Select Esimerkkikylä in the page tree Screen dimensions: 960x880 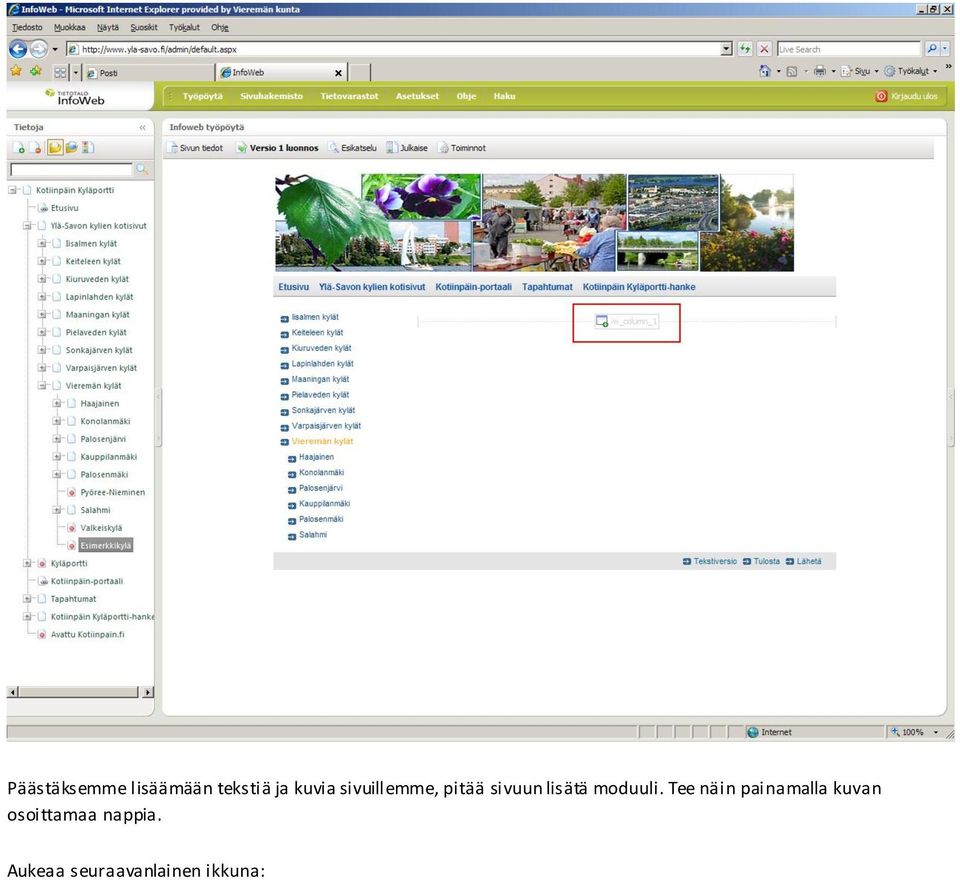point(105,546)
